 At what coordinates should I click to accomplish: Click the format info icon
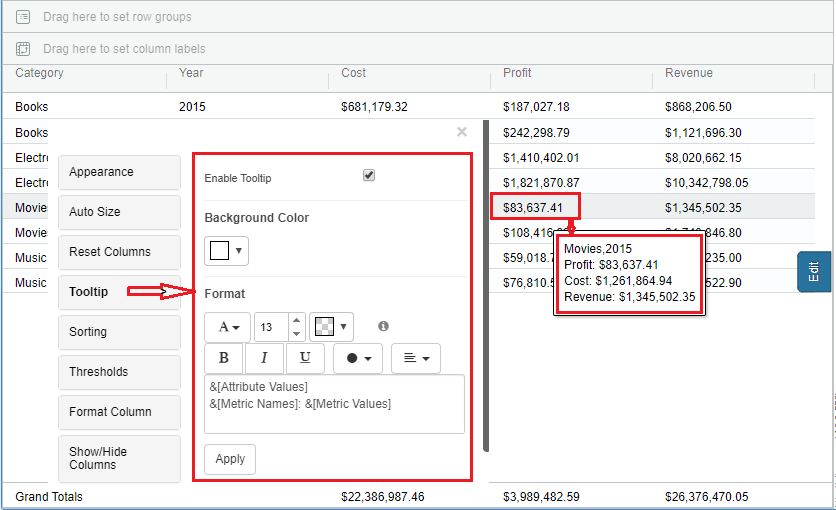pos(383,326)
